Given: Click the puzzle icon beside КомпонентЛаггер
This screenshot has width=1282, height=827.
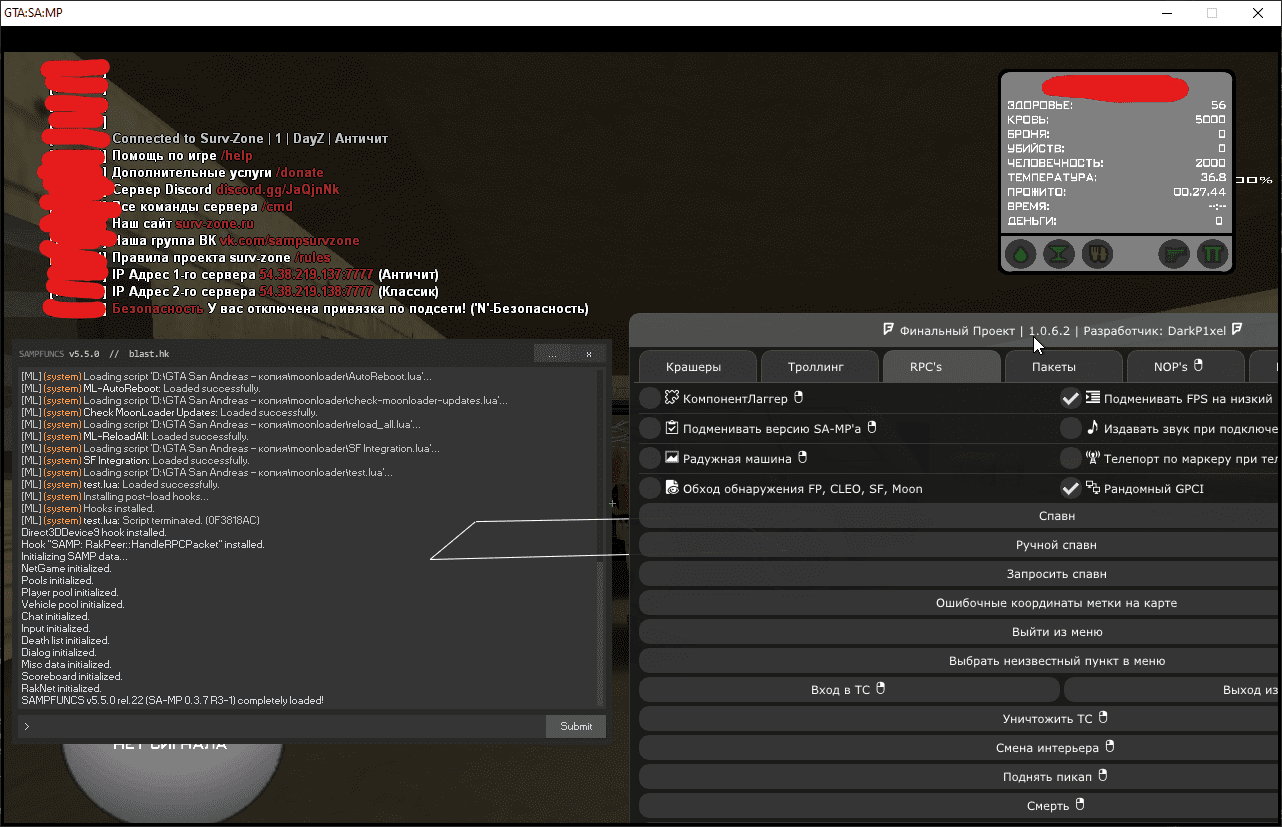Looking at the screenshot, I should point(672,398).
